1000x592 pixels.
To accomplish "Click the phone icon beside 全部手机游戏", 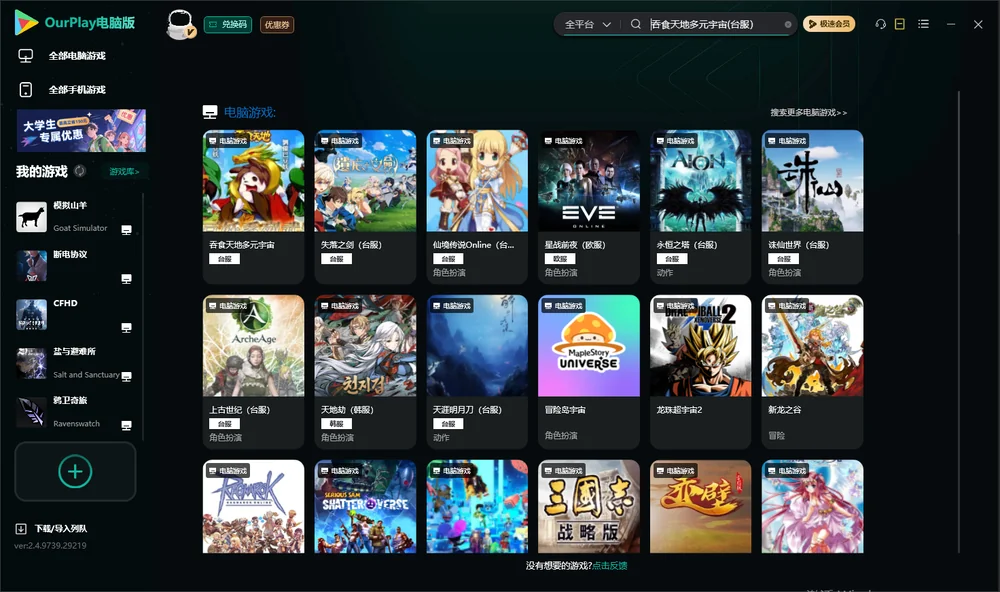I will tap(26, 90).
